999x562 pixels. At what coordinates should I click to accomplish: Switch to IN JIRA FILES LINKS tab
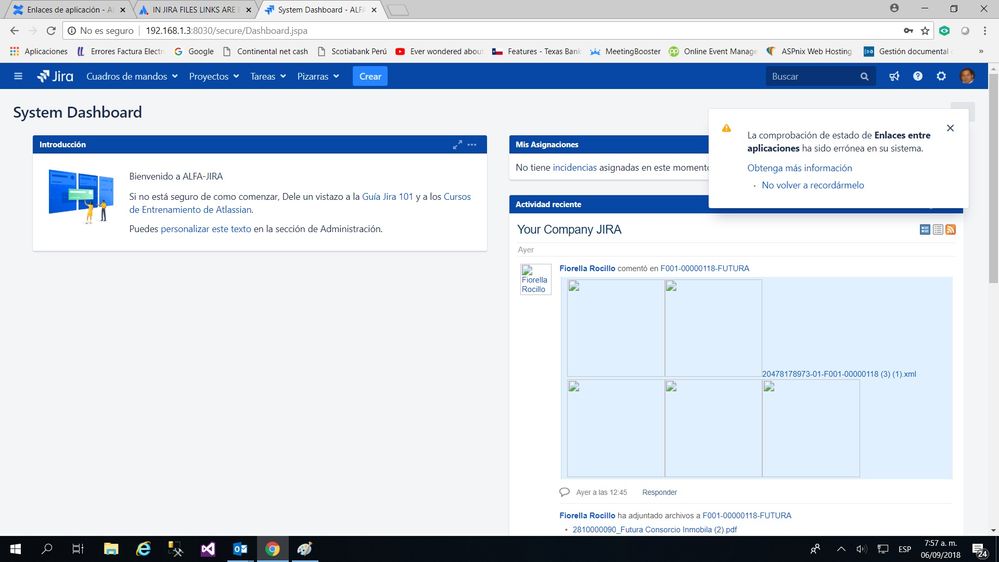tap(196, 10)
